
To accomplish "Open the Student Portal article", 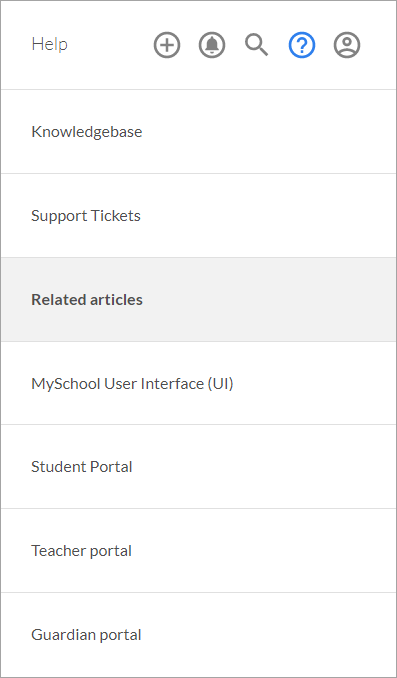I will pos(198,467).
